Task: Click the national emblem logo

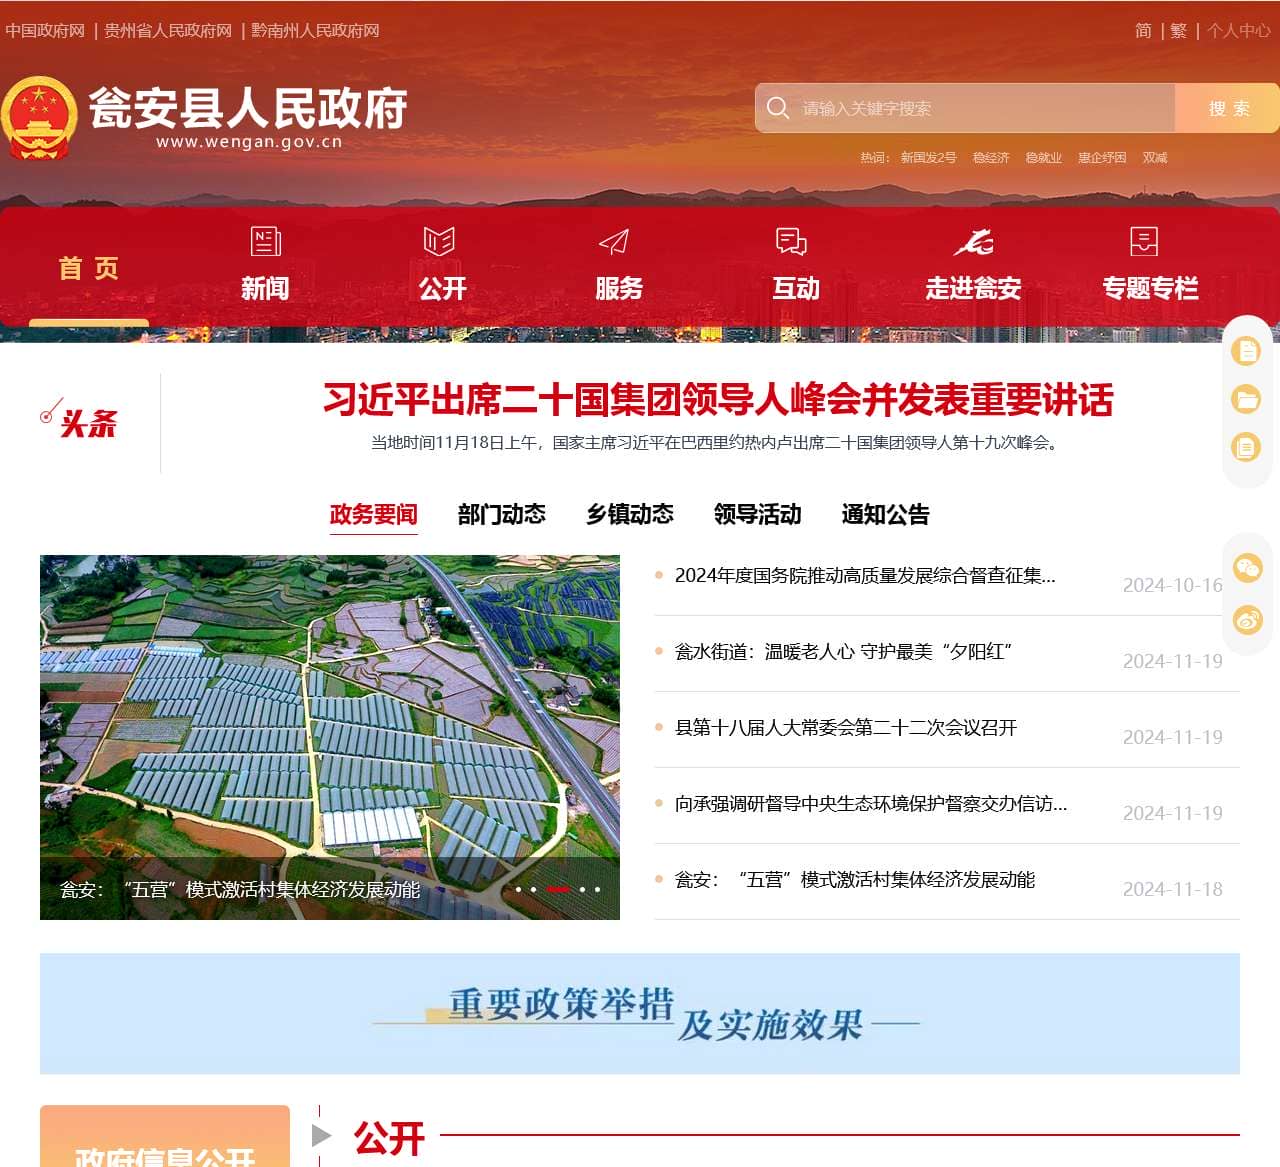Action: click(x=39, y=118)
